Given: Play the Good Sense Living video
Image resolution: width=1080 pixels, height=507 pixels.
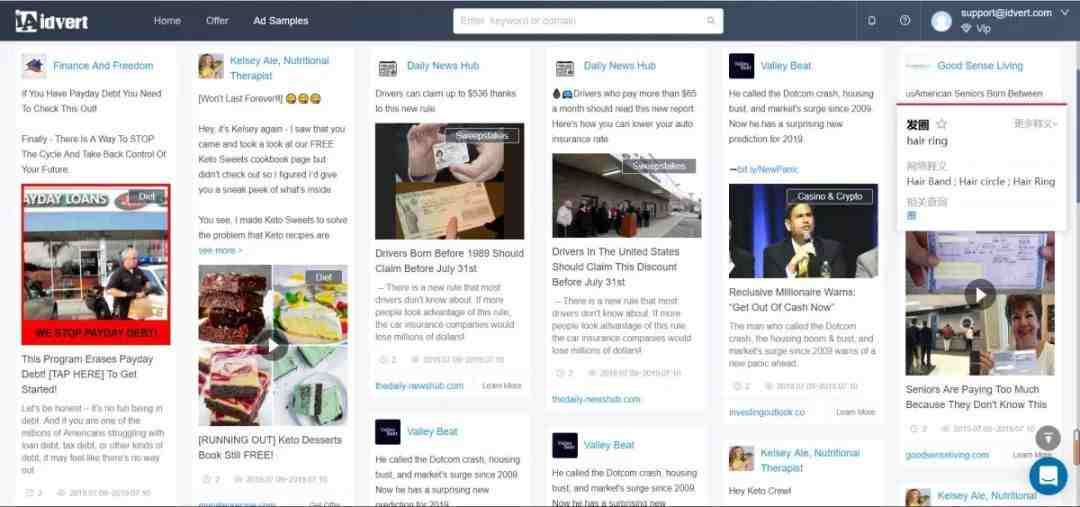Looking at the screenshot, I should (979, 295).
